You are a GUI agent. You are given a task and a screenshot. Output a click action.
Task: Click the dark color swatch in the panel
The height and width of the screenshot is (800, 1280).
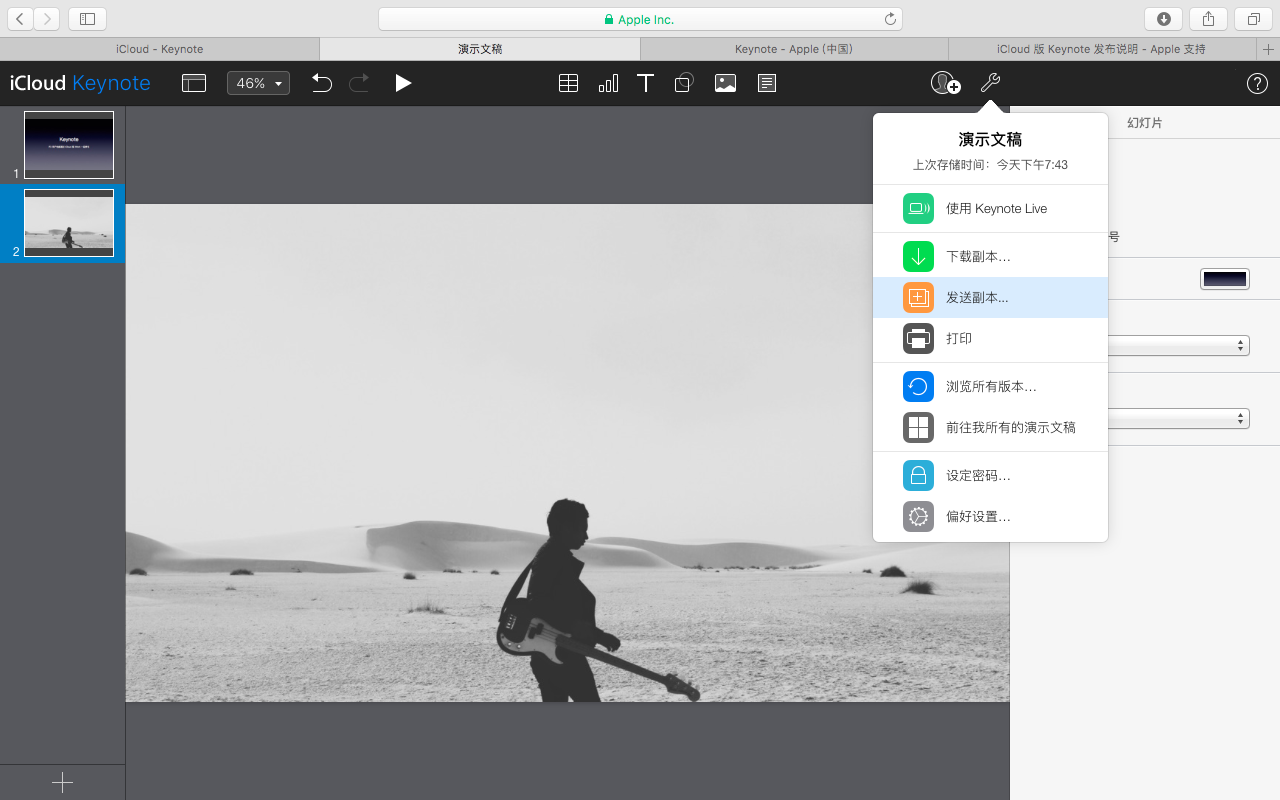(x=1224, y=279)
